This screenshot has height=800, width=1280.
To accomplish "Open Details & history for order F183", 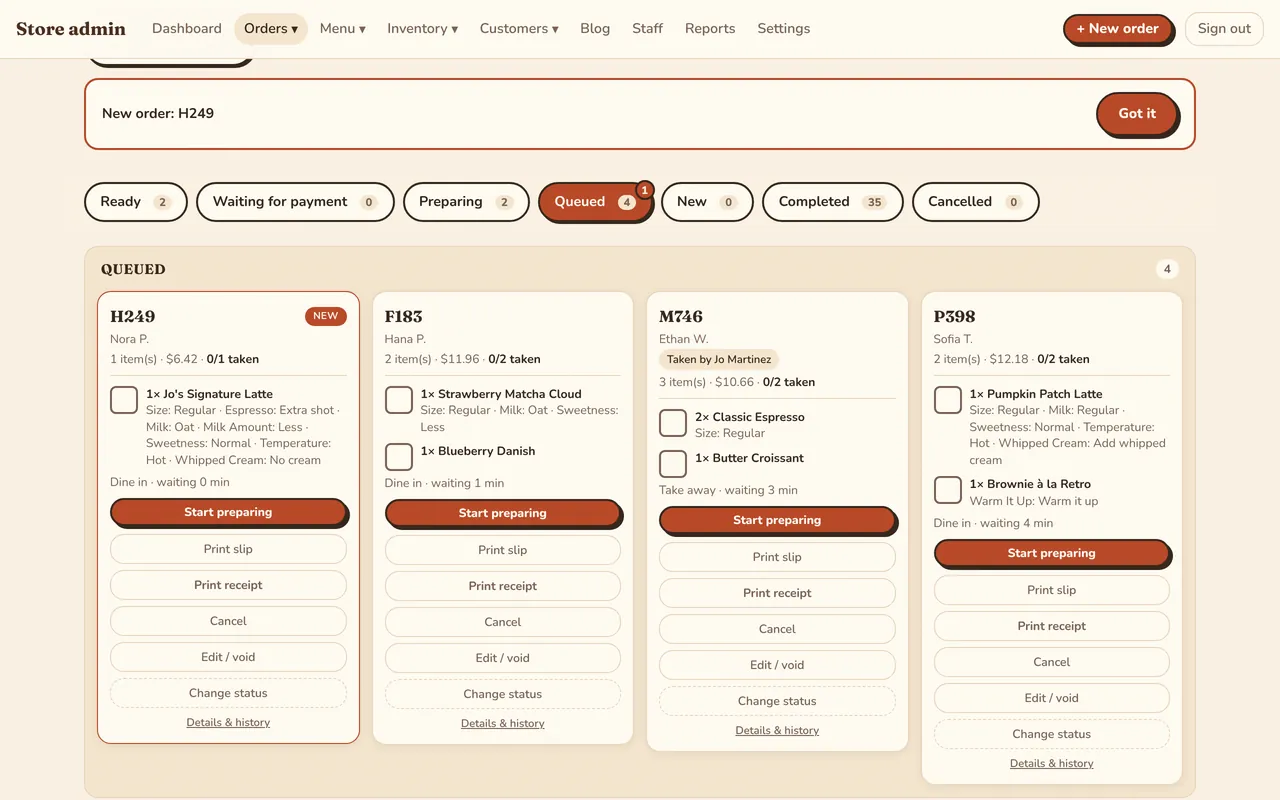I will point(503,724).
